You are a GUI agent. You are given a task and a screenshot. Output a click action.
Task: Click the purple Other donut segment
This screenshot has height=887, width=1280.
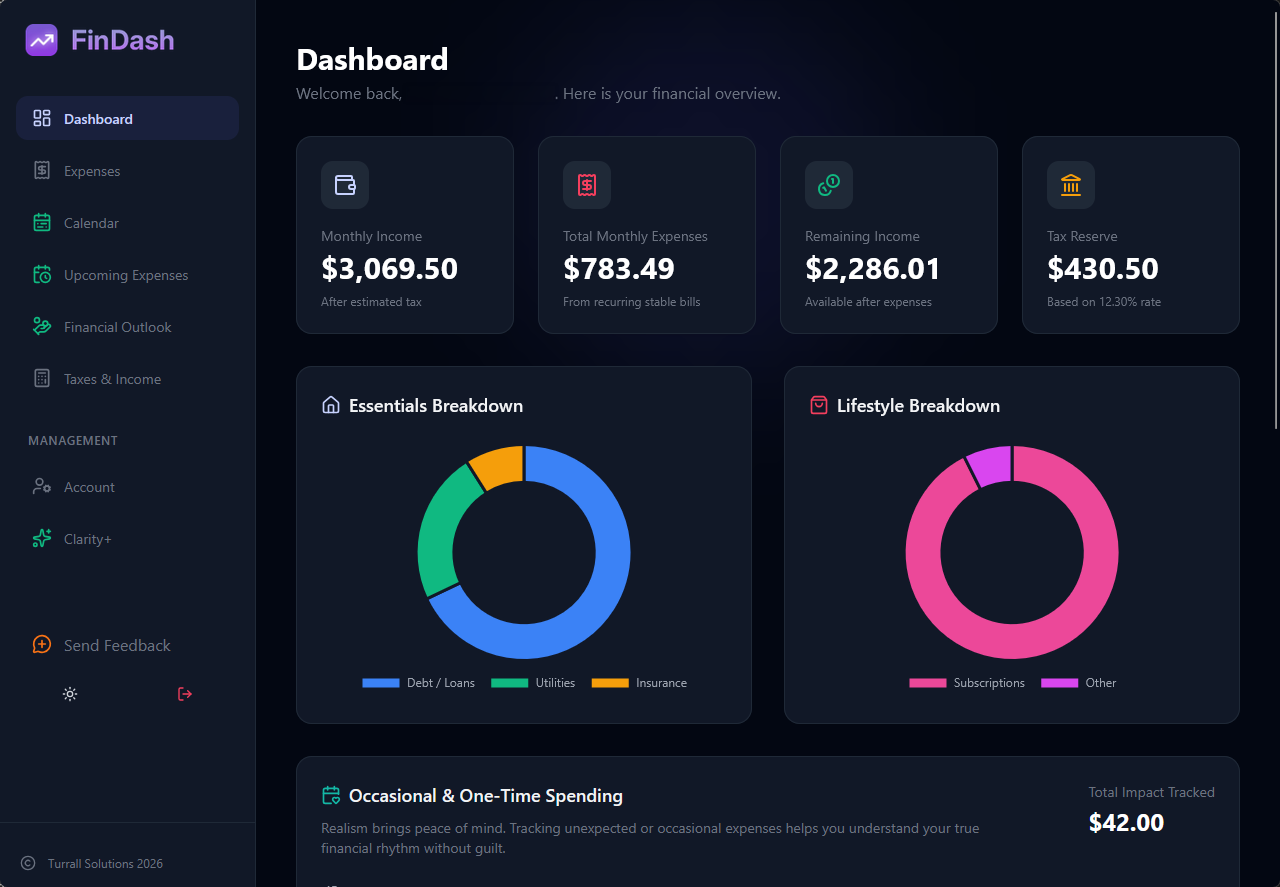[x=990, y=465]
